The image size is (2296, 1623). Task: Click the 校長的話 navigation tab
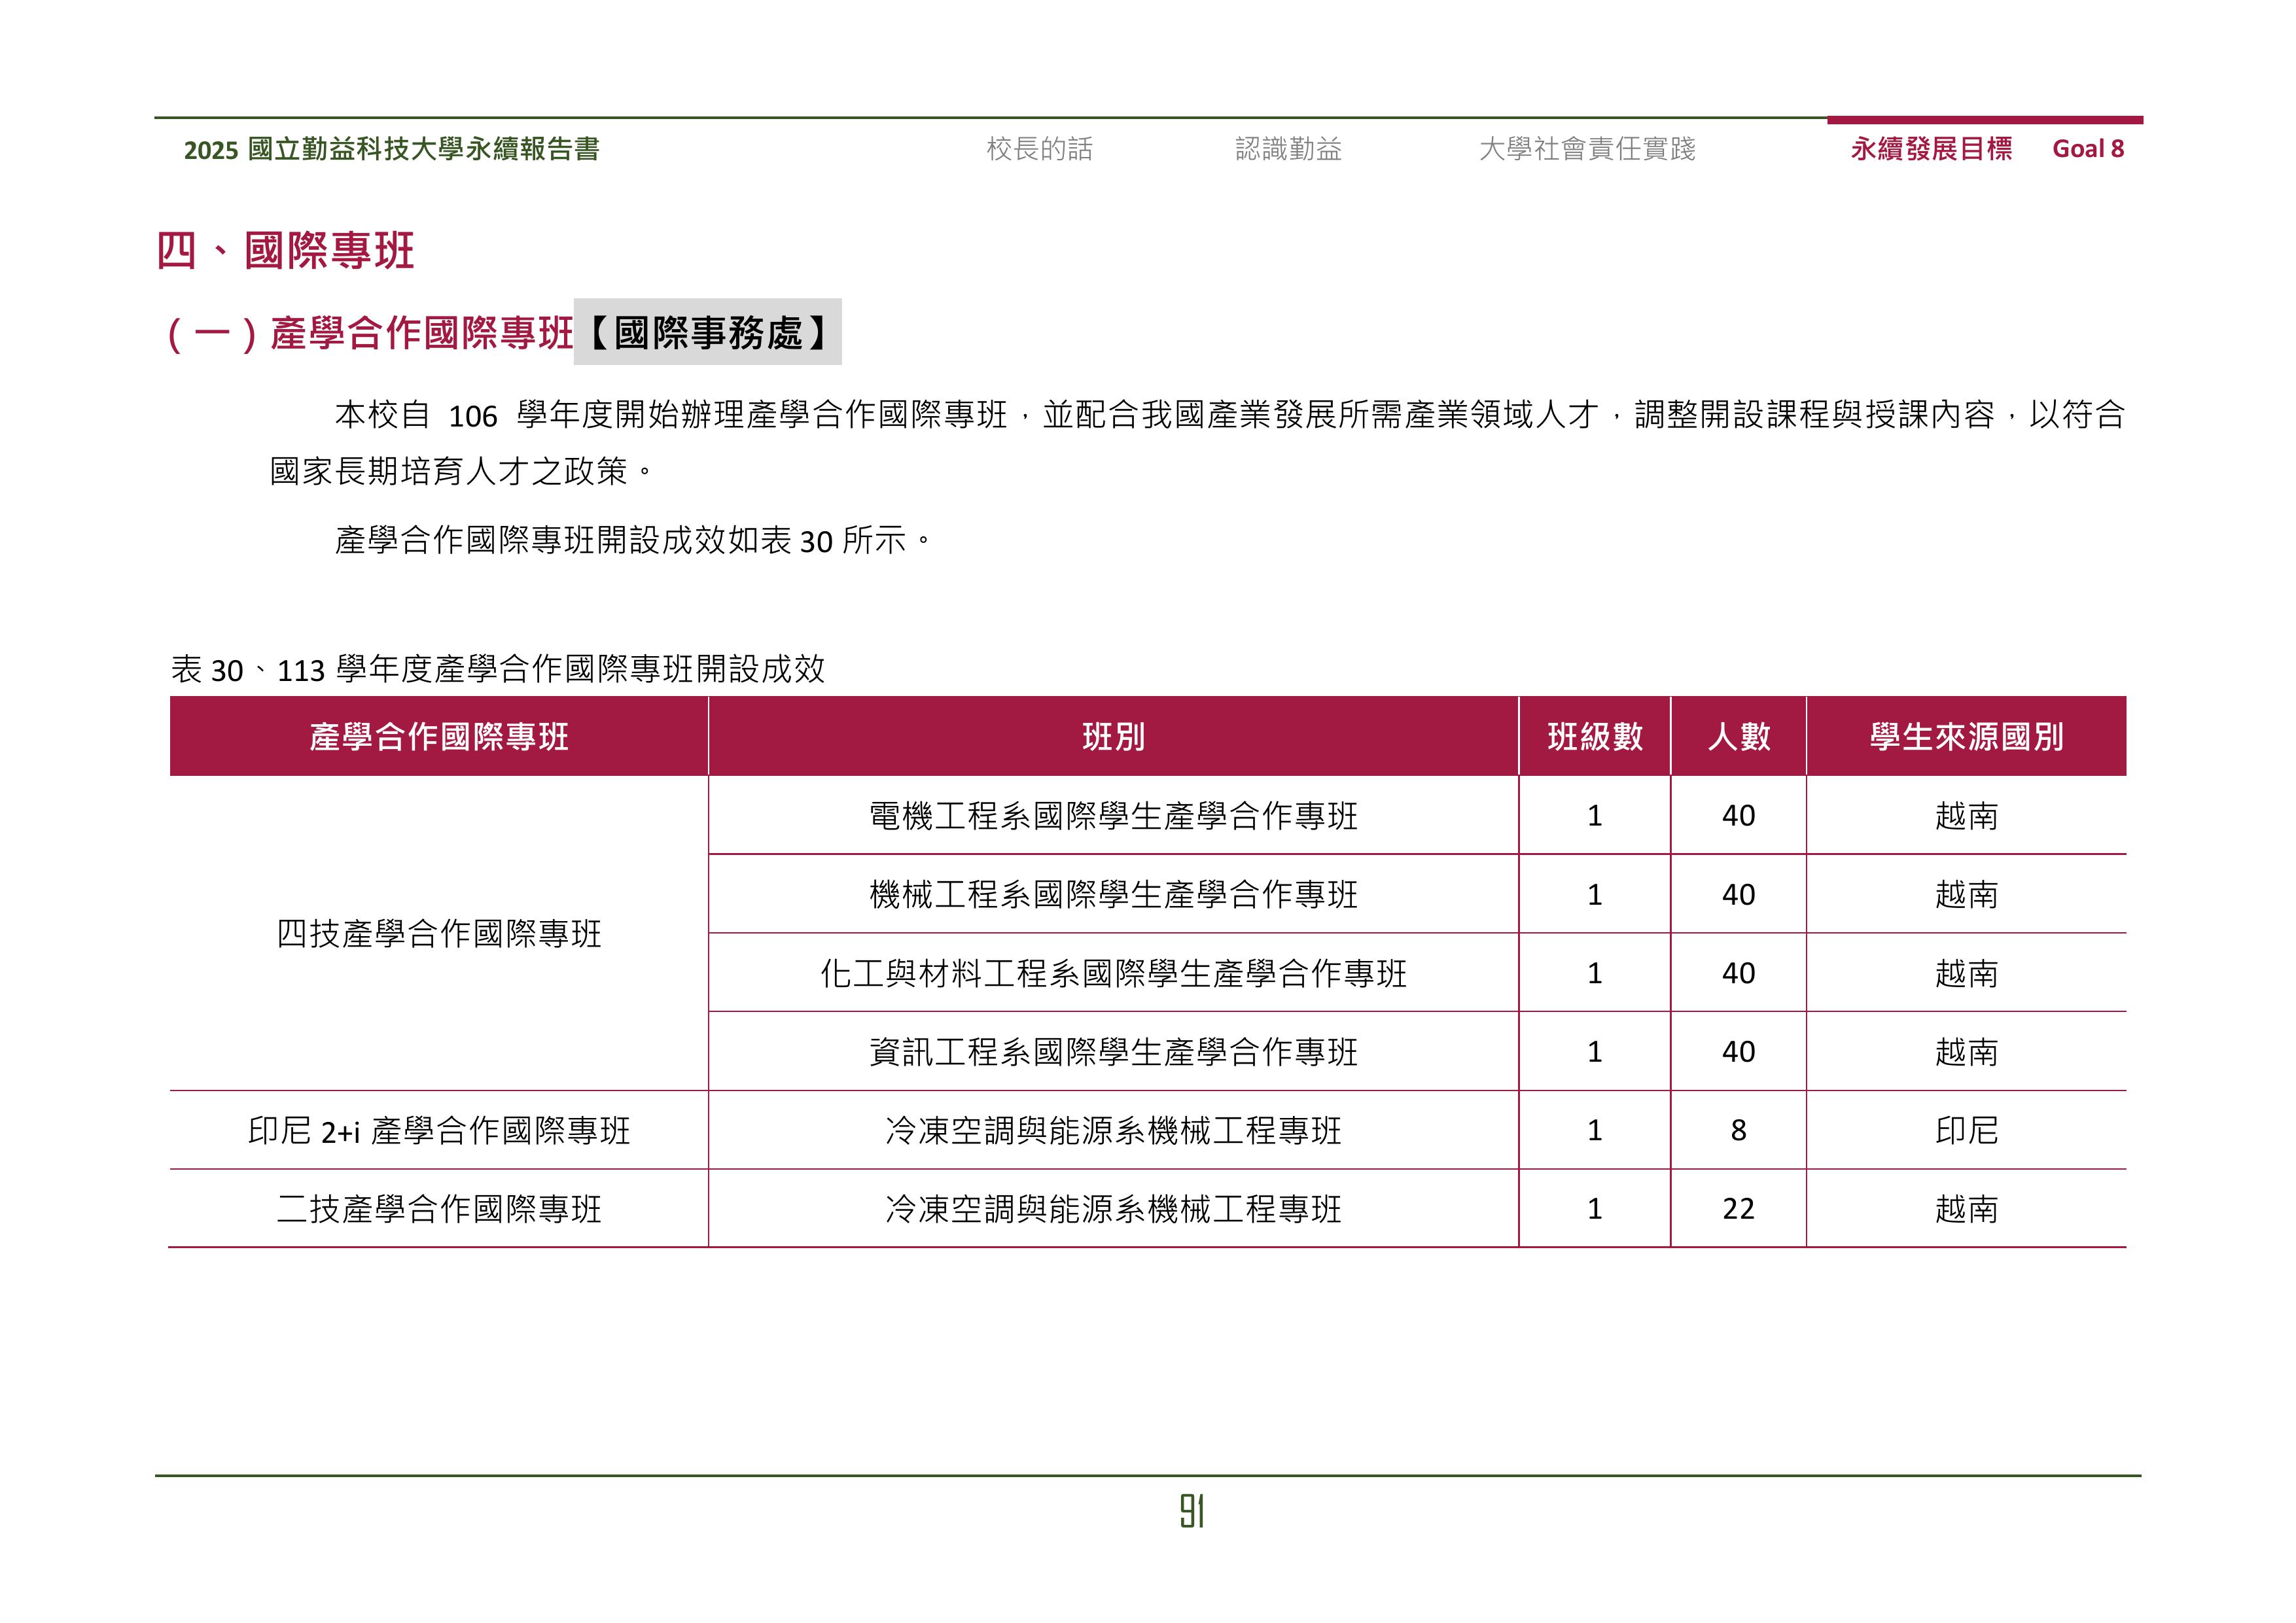[1039, 149]
